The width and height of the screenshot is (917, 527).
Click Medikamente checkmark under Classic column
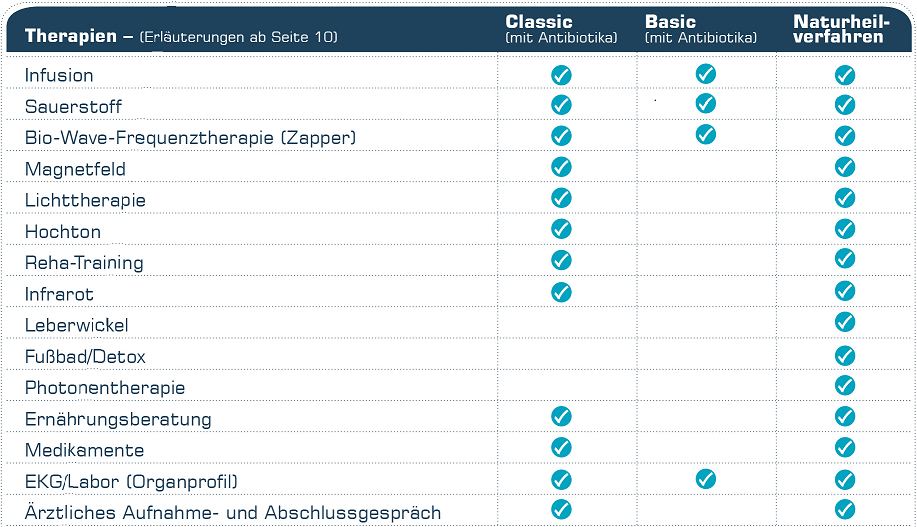tap(561, 447)
